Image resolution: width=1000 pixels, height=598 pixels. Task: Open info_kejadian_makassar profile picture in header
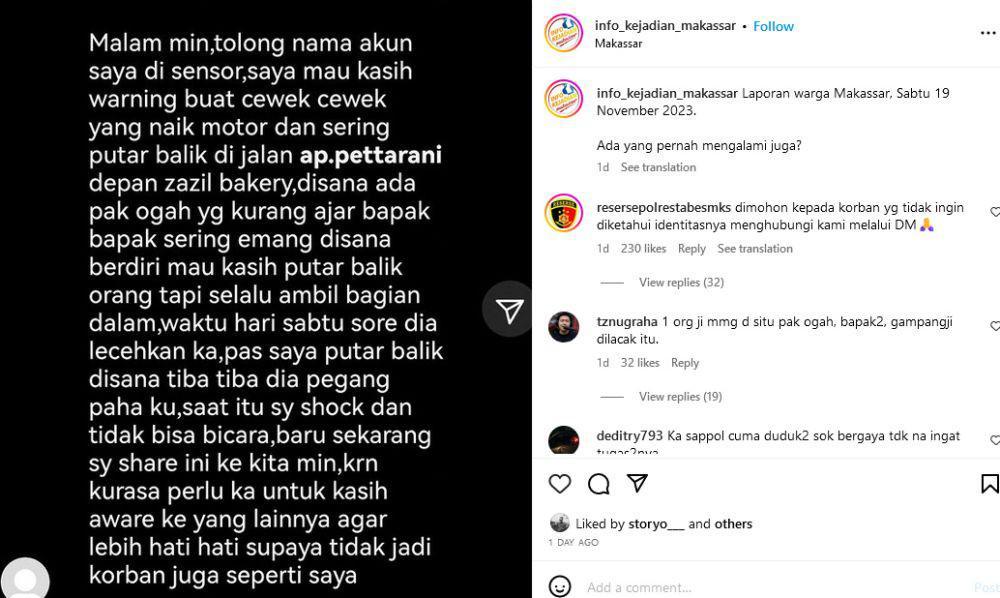click(x=563, y=33)
